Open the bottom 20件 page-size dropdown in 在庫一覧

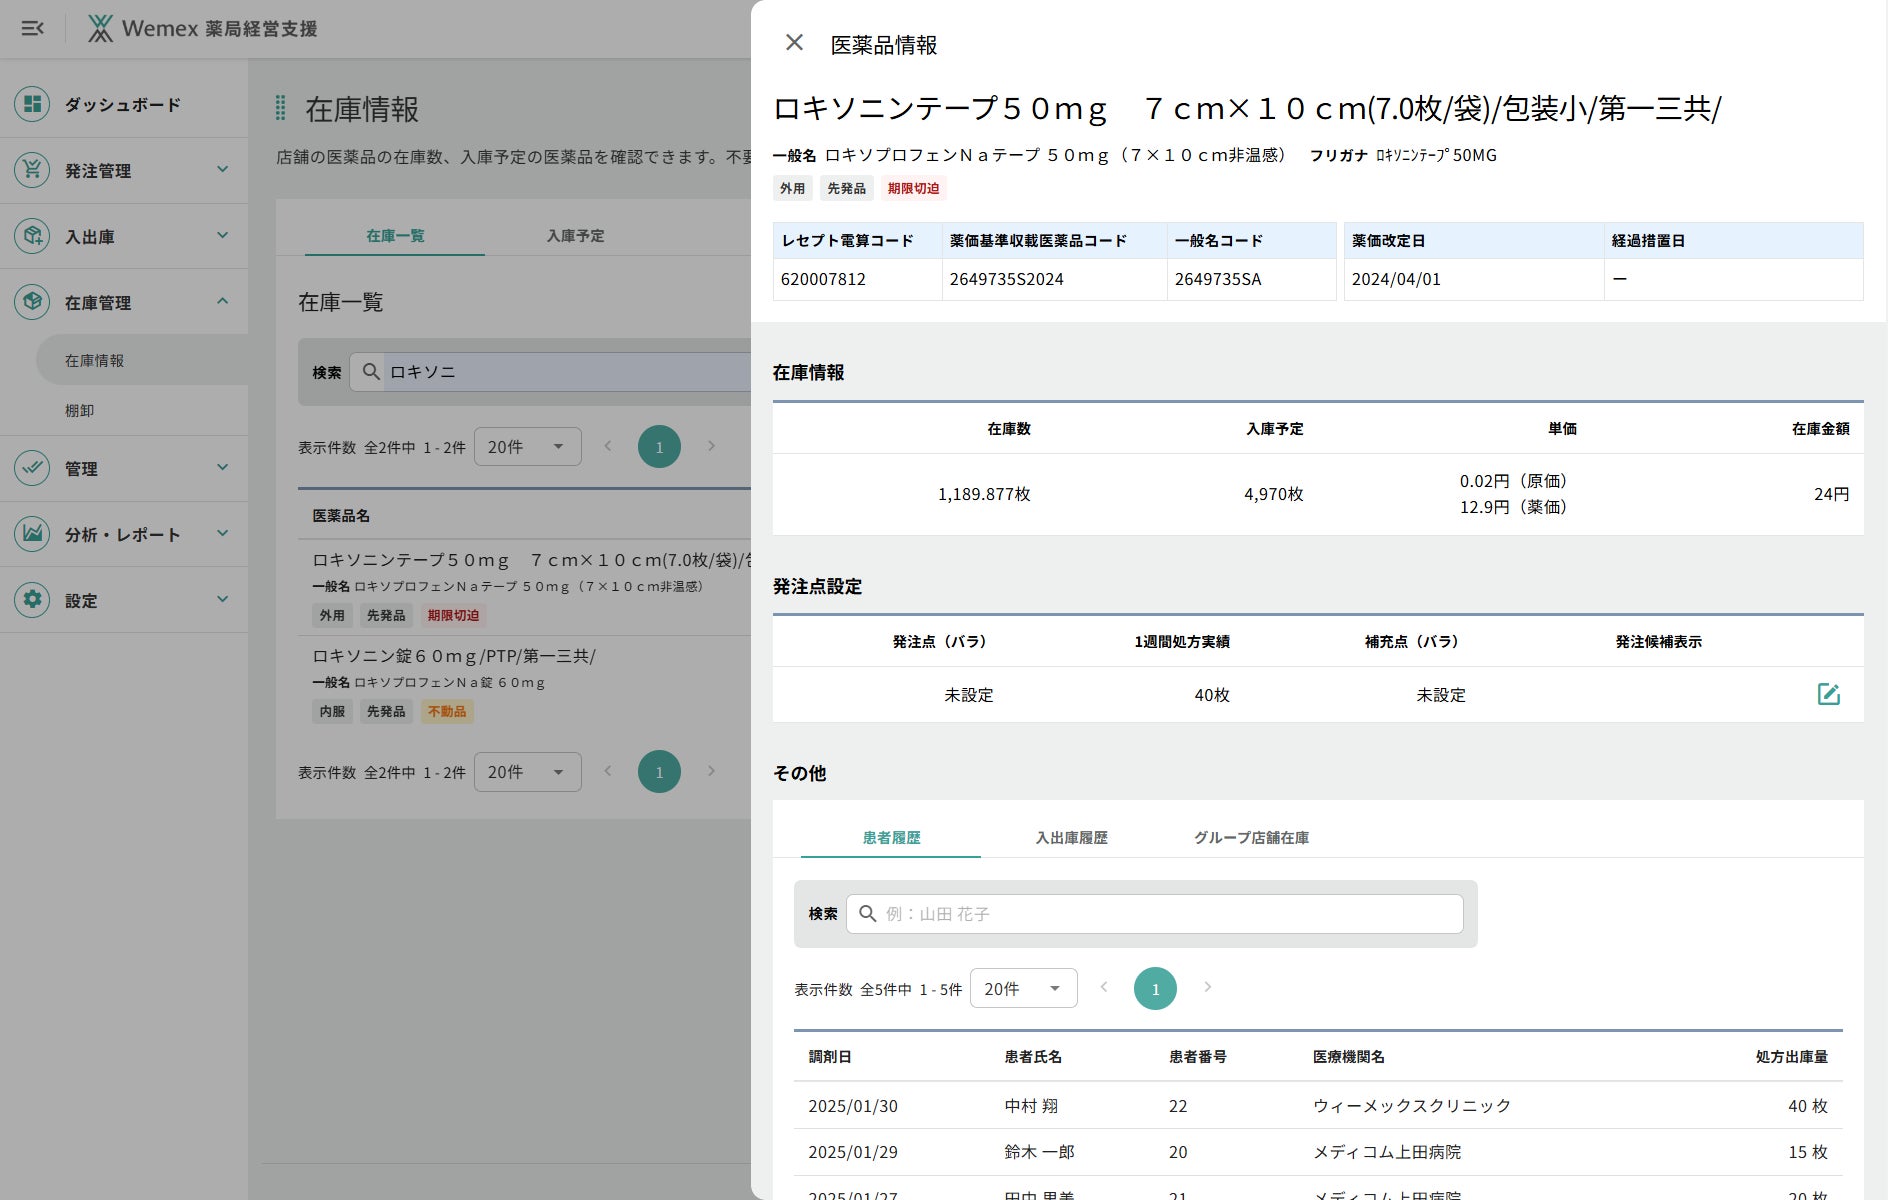pyautogui.click(x=528, y=772)
